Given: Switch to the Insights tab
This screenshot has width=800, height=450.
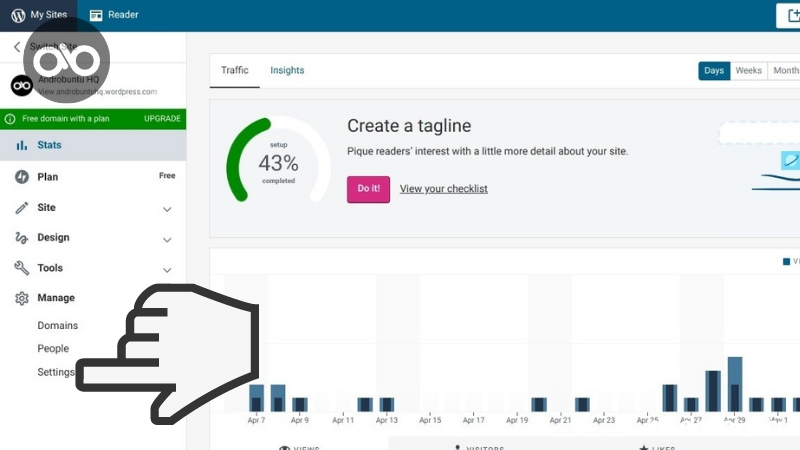Looking at the screenshot, I should [x=287, y=71].
